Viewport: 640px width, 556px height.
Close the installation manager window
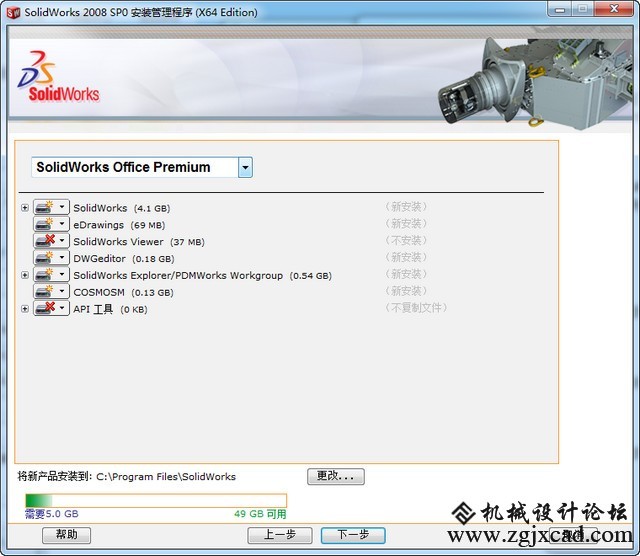coord(614,9)
